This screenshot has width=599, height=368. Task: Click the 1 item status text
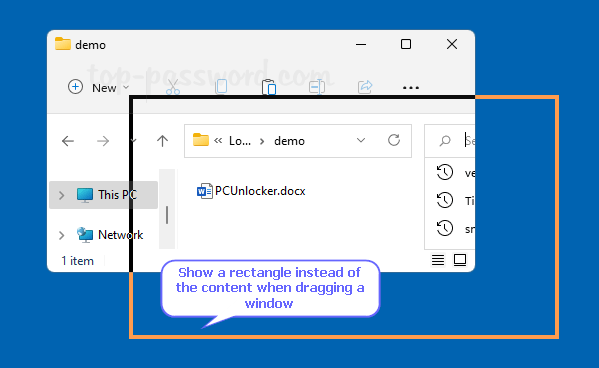pos(78,261)
